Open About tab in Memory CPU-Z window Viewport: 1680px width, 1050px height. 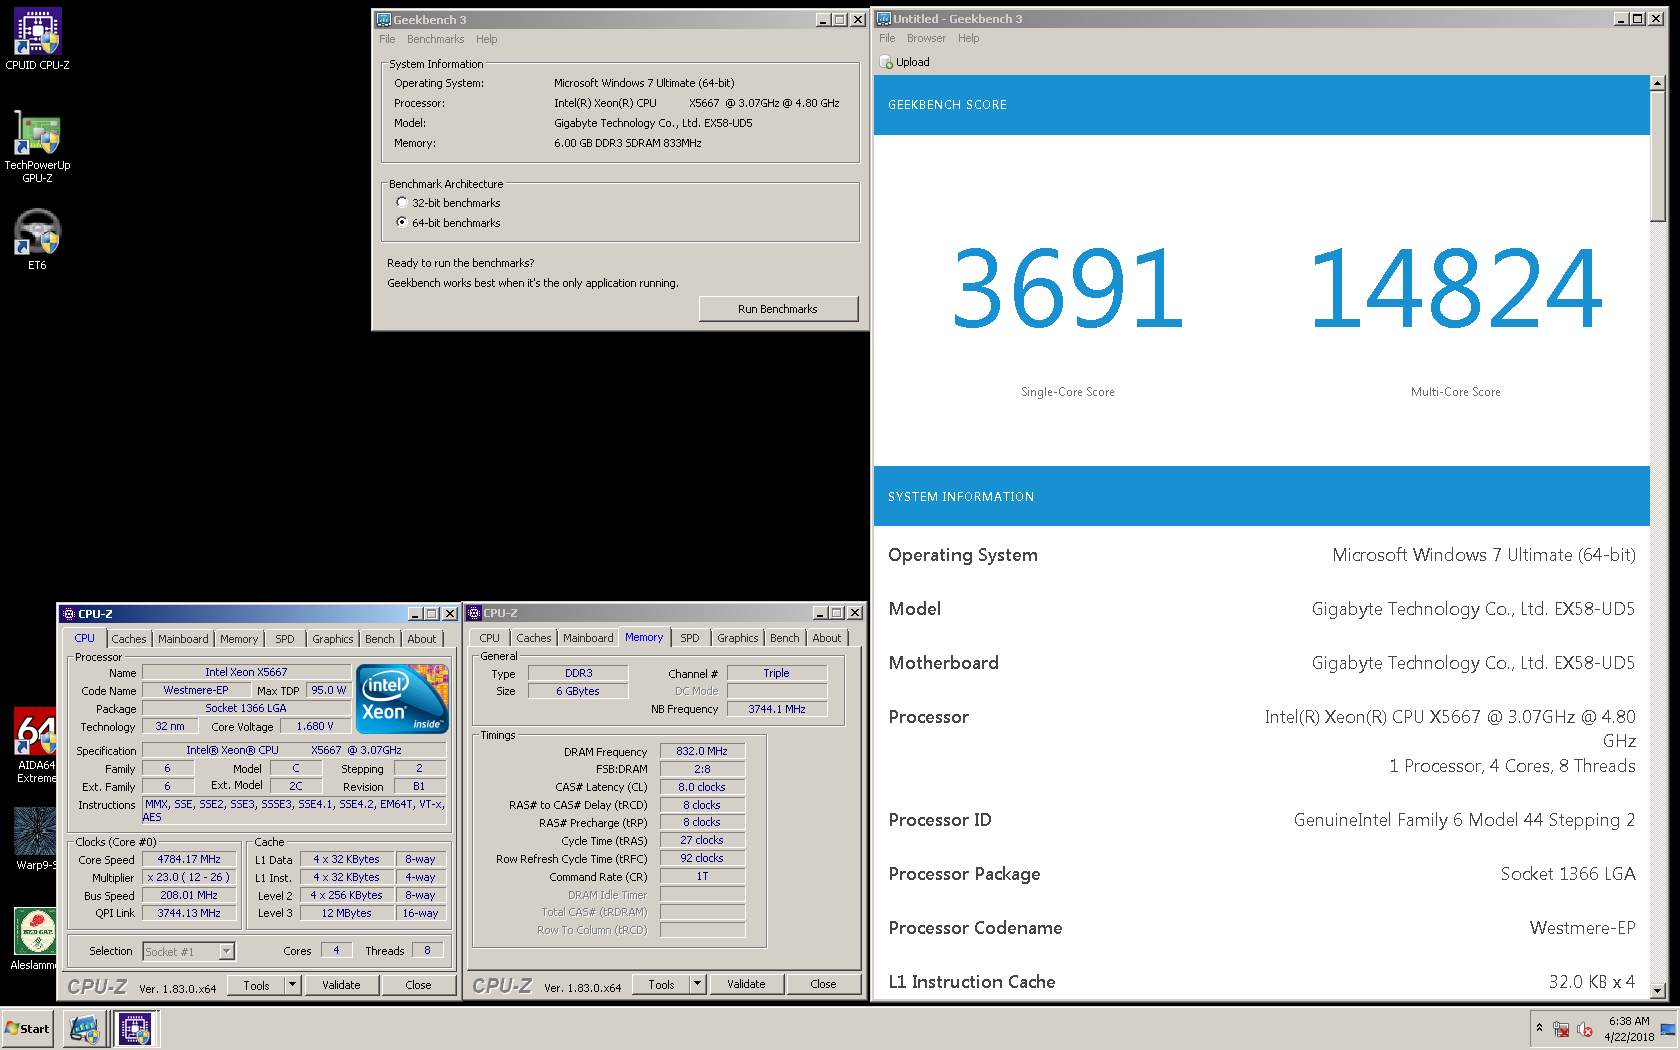click(x=826, y=638)
